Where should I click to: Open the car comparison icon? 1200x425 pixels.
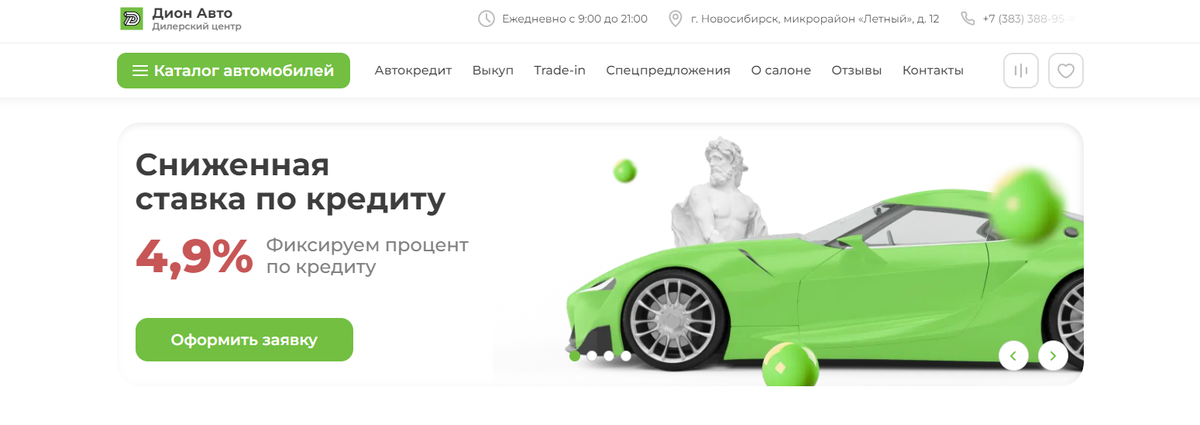point(1021,71)
